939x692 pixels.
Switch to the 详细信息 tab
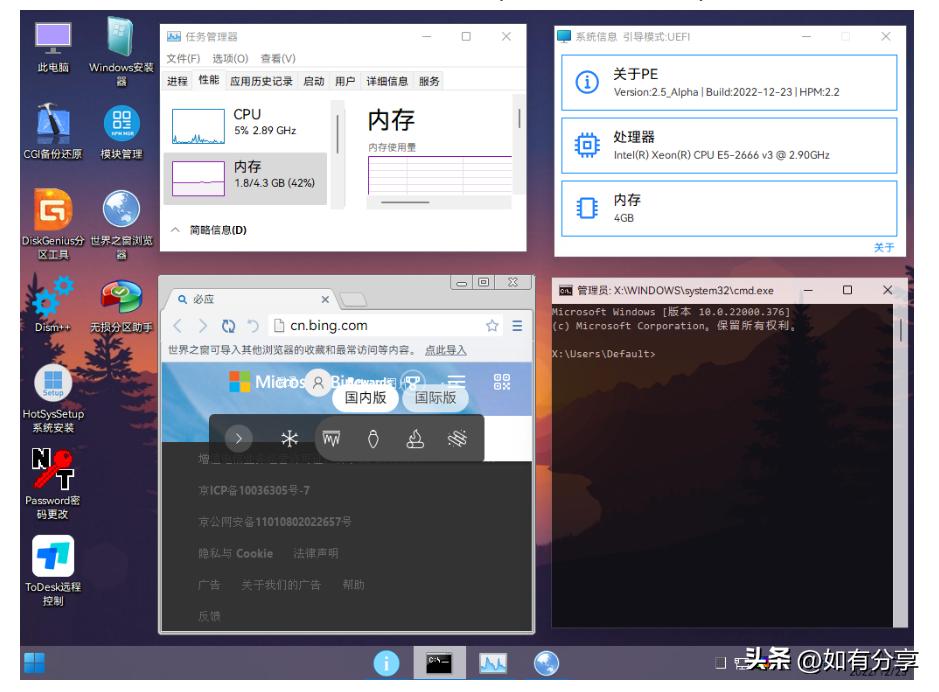coord(387,81)
